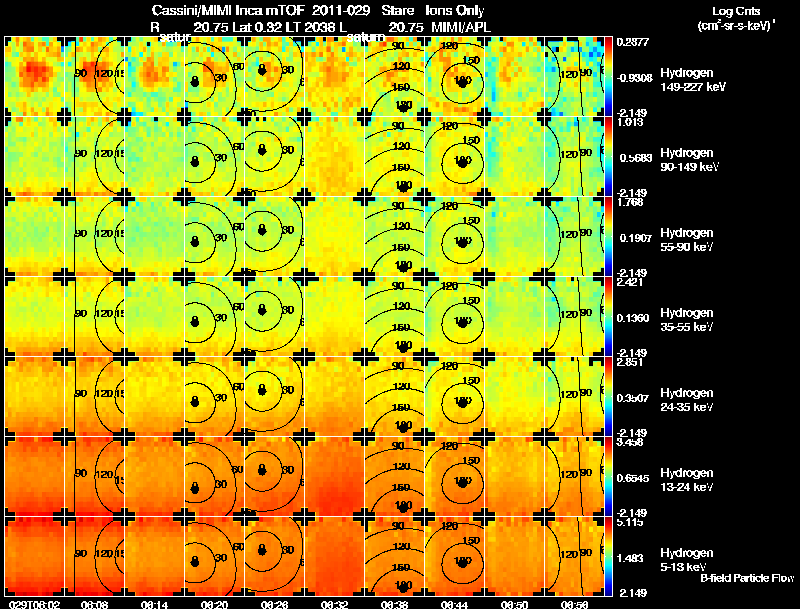
Task: Click the 029T06:02 time axis label
Action: pos(35,605)
